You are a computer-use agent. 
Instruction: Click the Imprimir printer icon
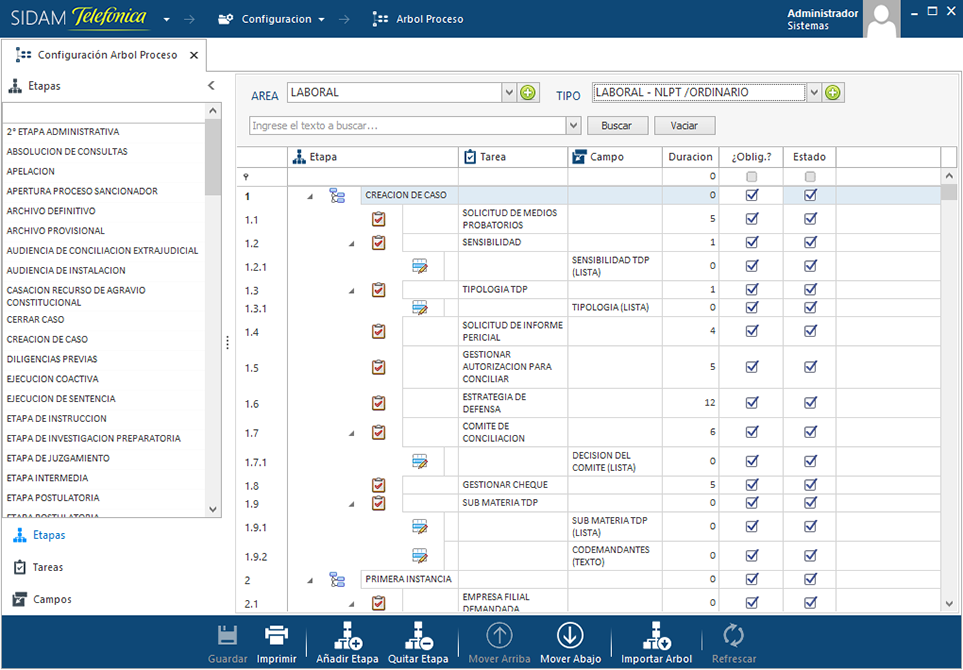pyautogui.click(x=276, y=636)
